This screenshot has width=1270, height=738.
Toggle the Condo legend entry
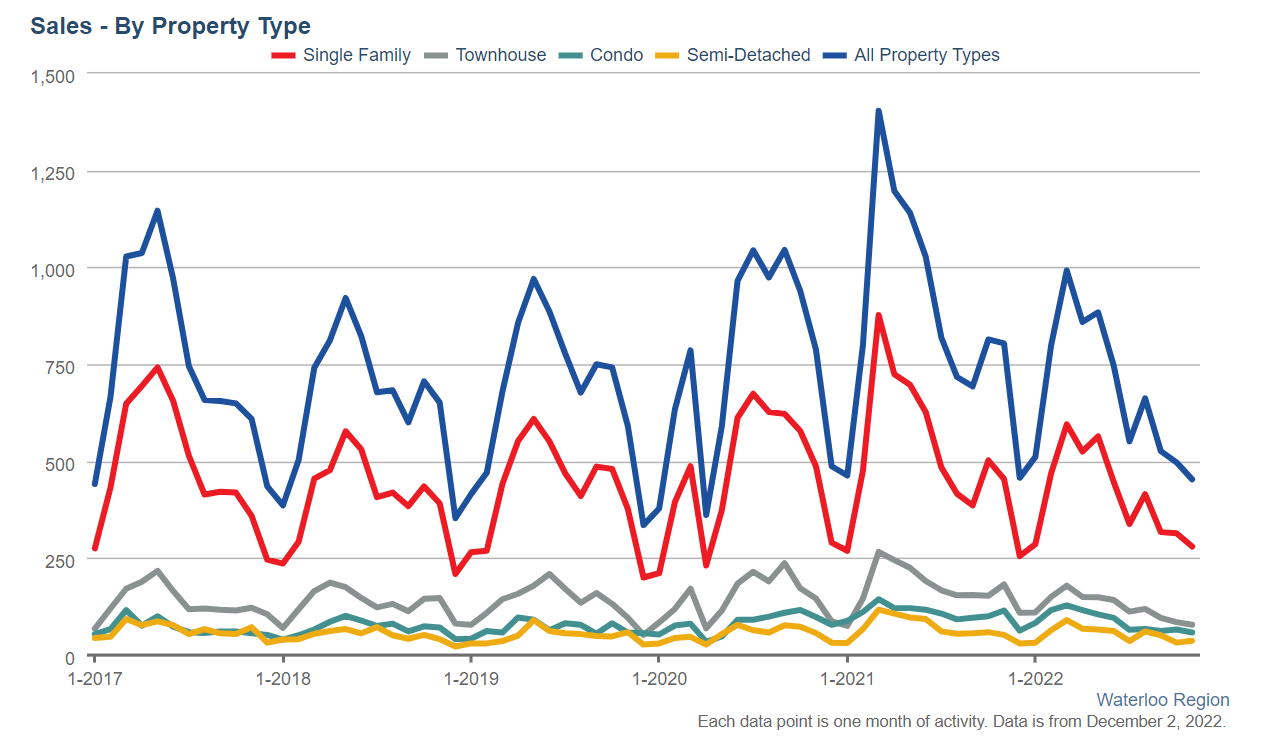click(600, 55)
